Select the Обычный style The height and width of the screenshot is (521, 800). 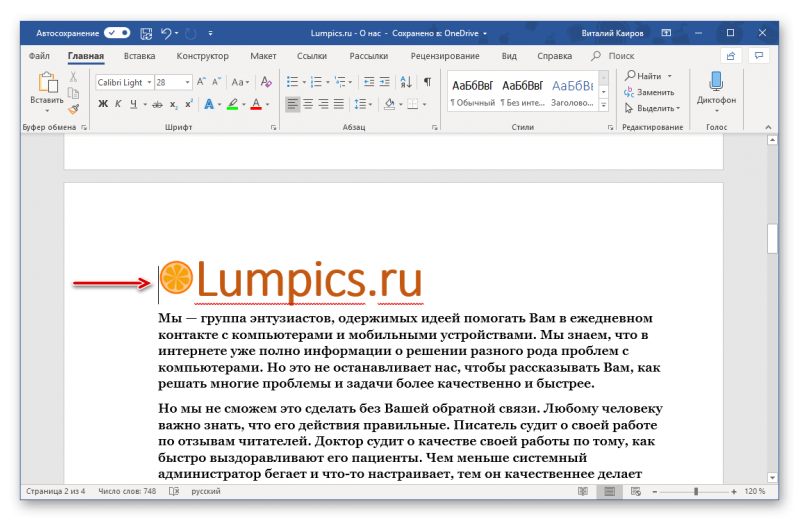click(x=472, y=93)
